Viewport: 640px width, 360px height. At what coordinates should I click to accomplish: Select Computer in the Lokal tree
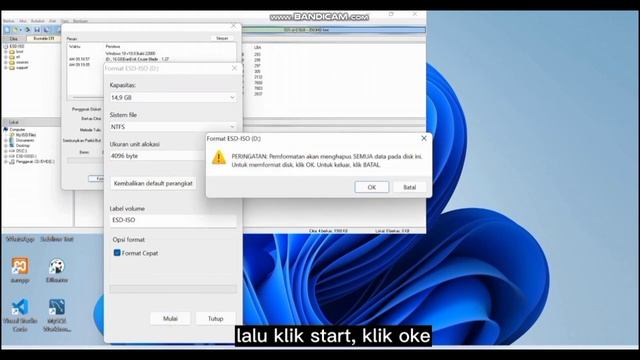point(17,129)
